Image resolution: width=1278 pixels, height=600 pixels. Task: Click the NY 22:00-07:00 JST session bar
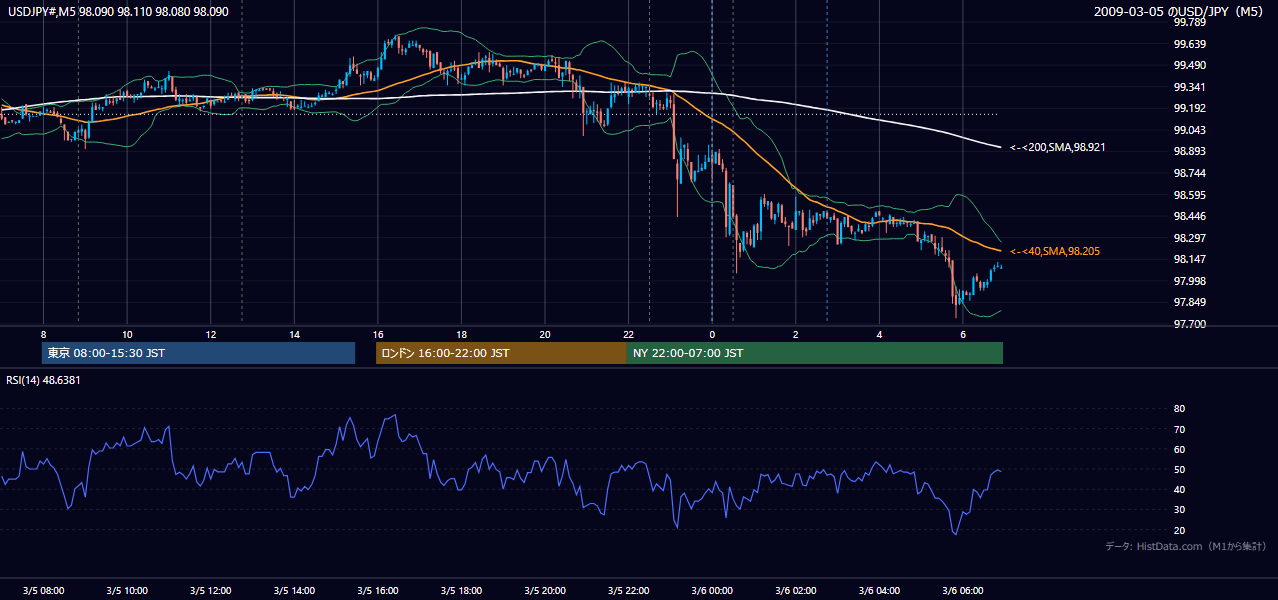(815, 353)
